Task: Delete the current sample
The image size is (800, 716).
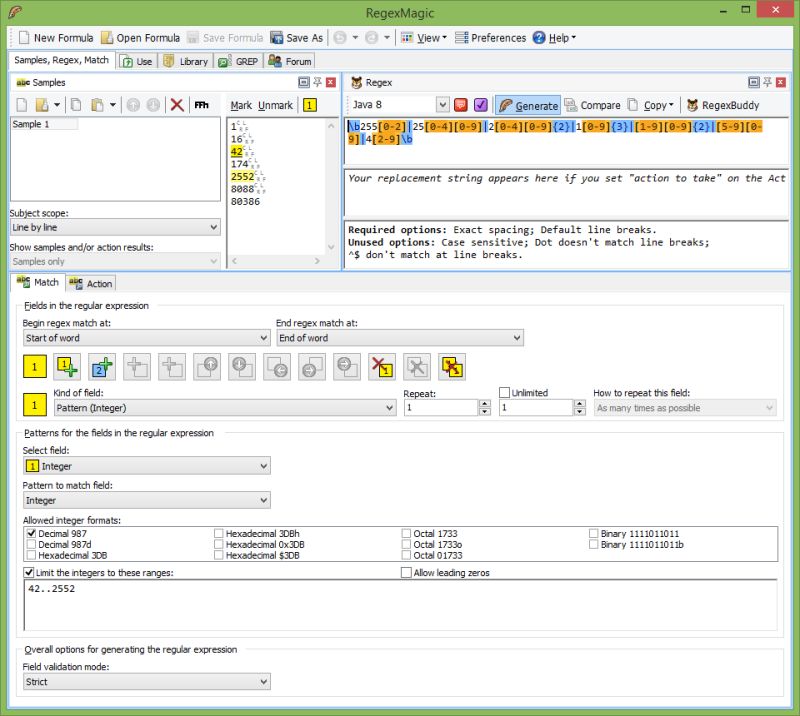Action: click(x=175, y=103)
